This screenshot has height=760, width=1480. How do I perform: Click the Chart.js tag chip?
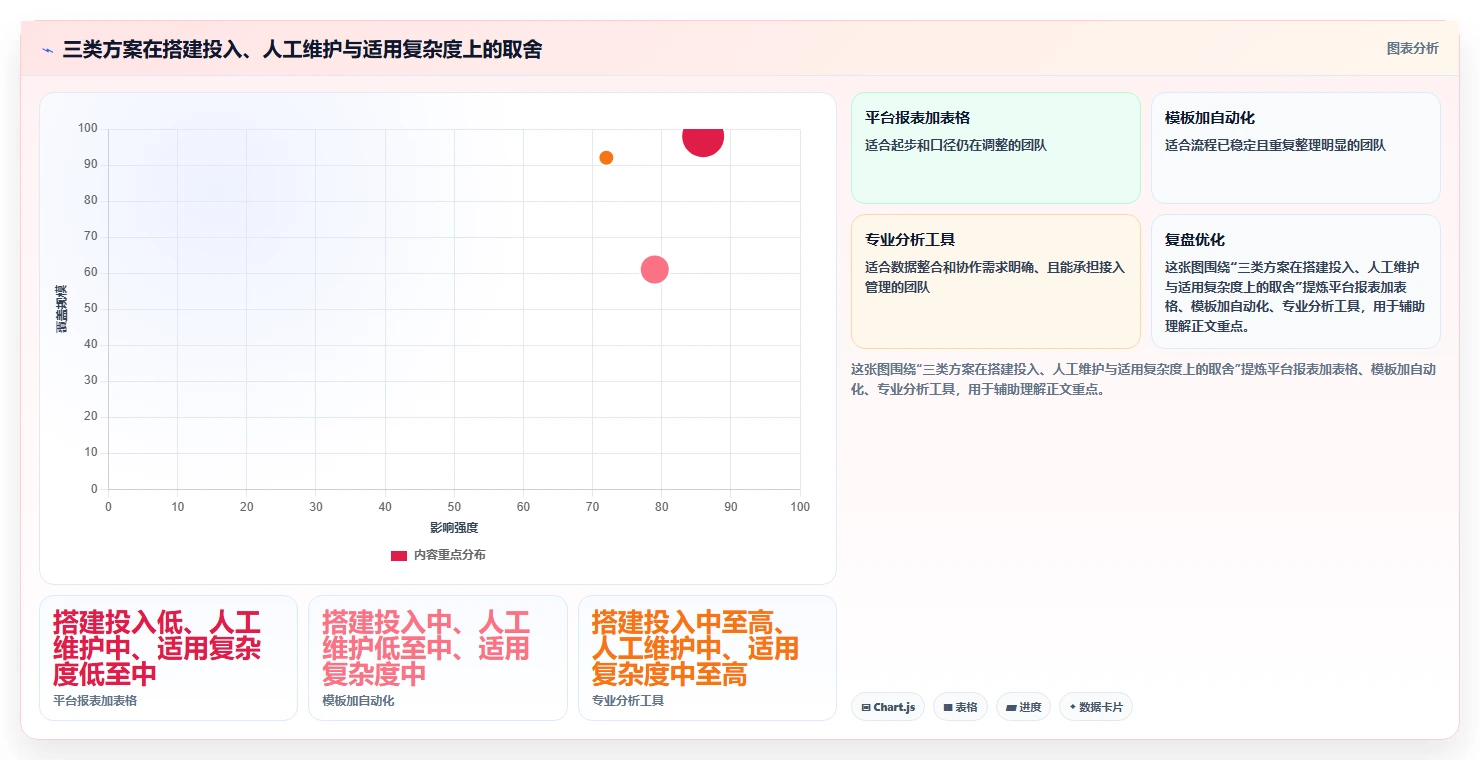point(888,707)
